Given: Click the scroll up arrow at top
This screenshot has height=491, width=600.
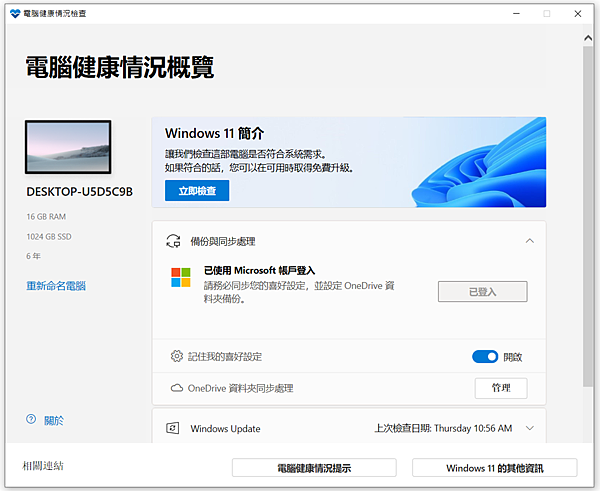Looking at the screenshot, I should point(588,38).
